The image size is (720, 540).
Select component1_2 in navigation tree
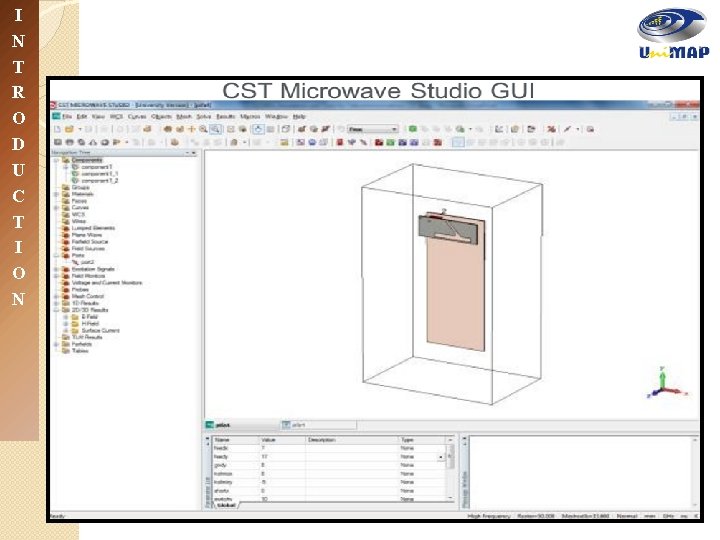click(100, 181)
